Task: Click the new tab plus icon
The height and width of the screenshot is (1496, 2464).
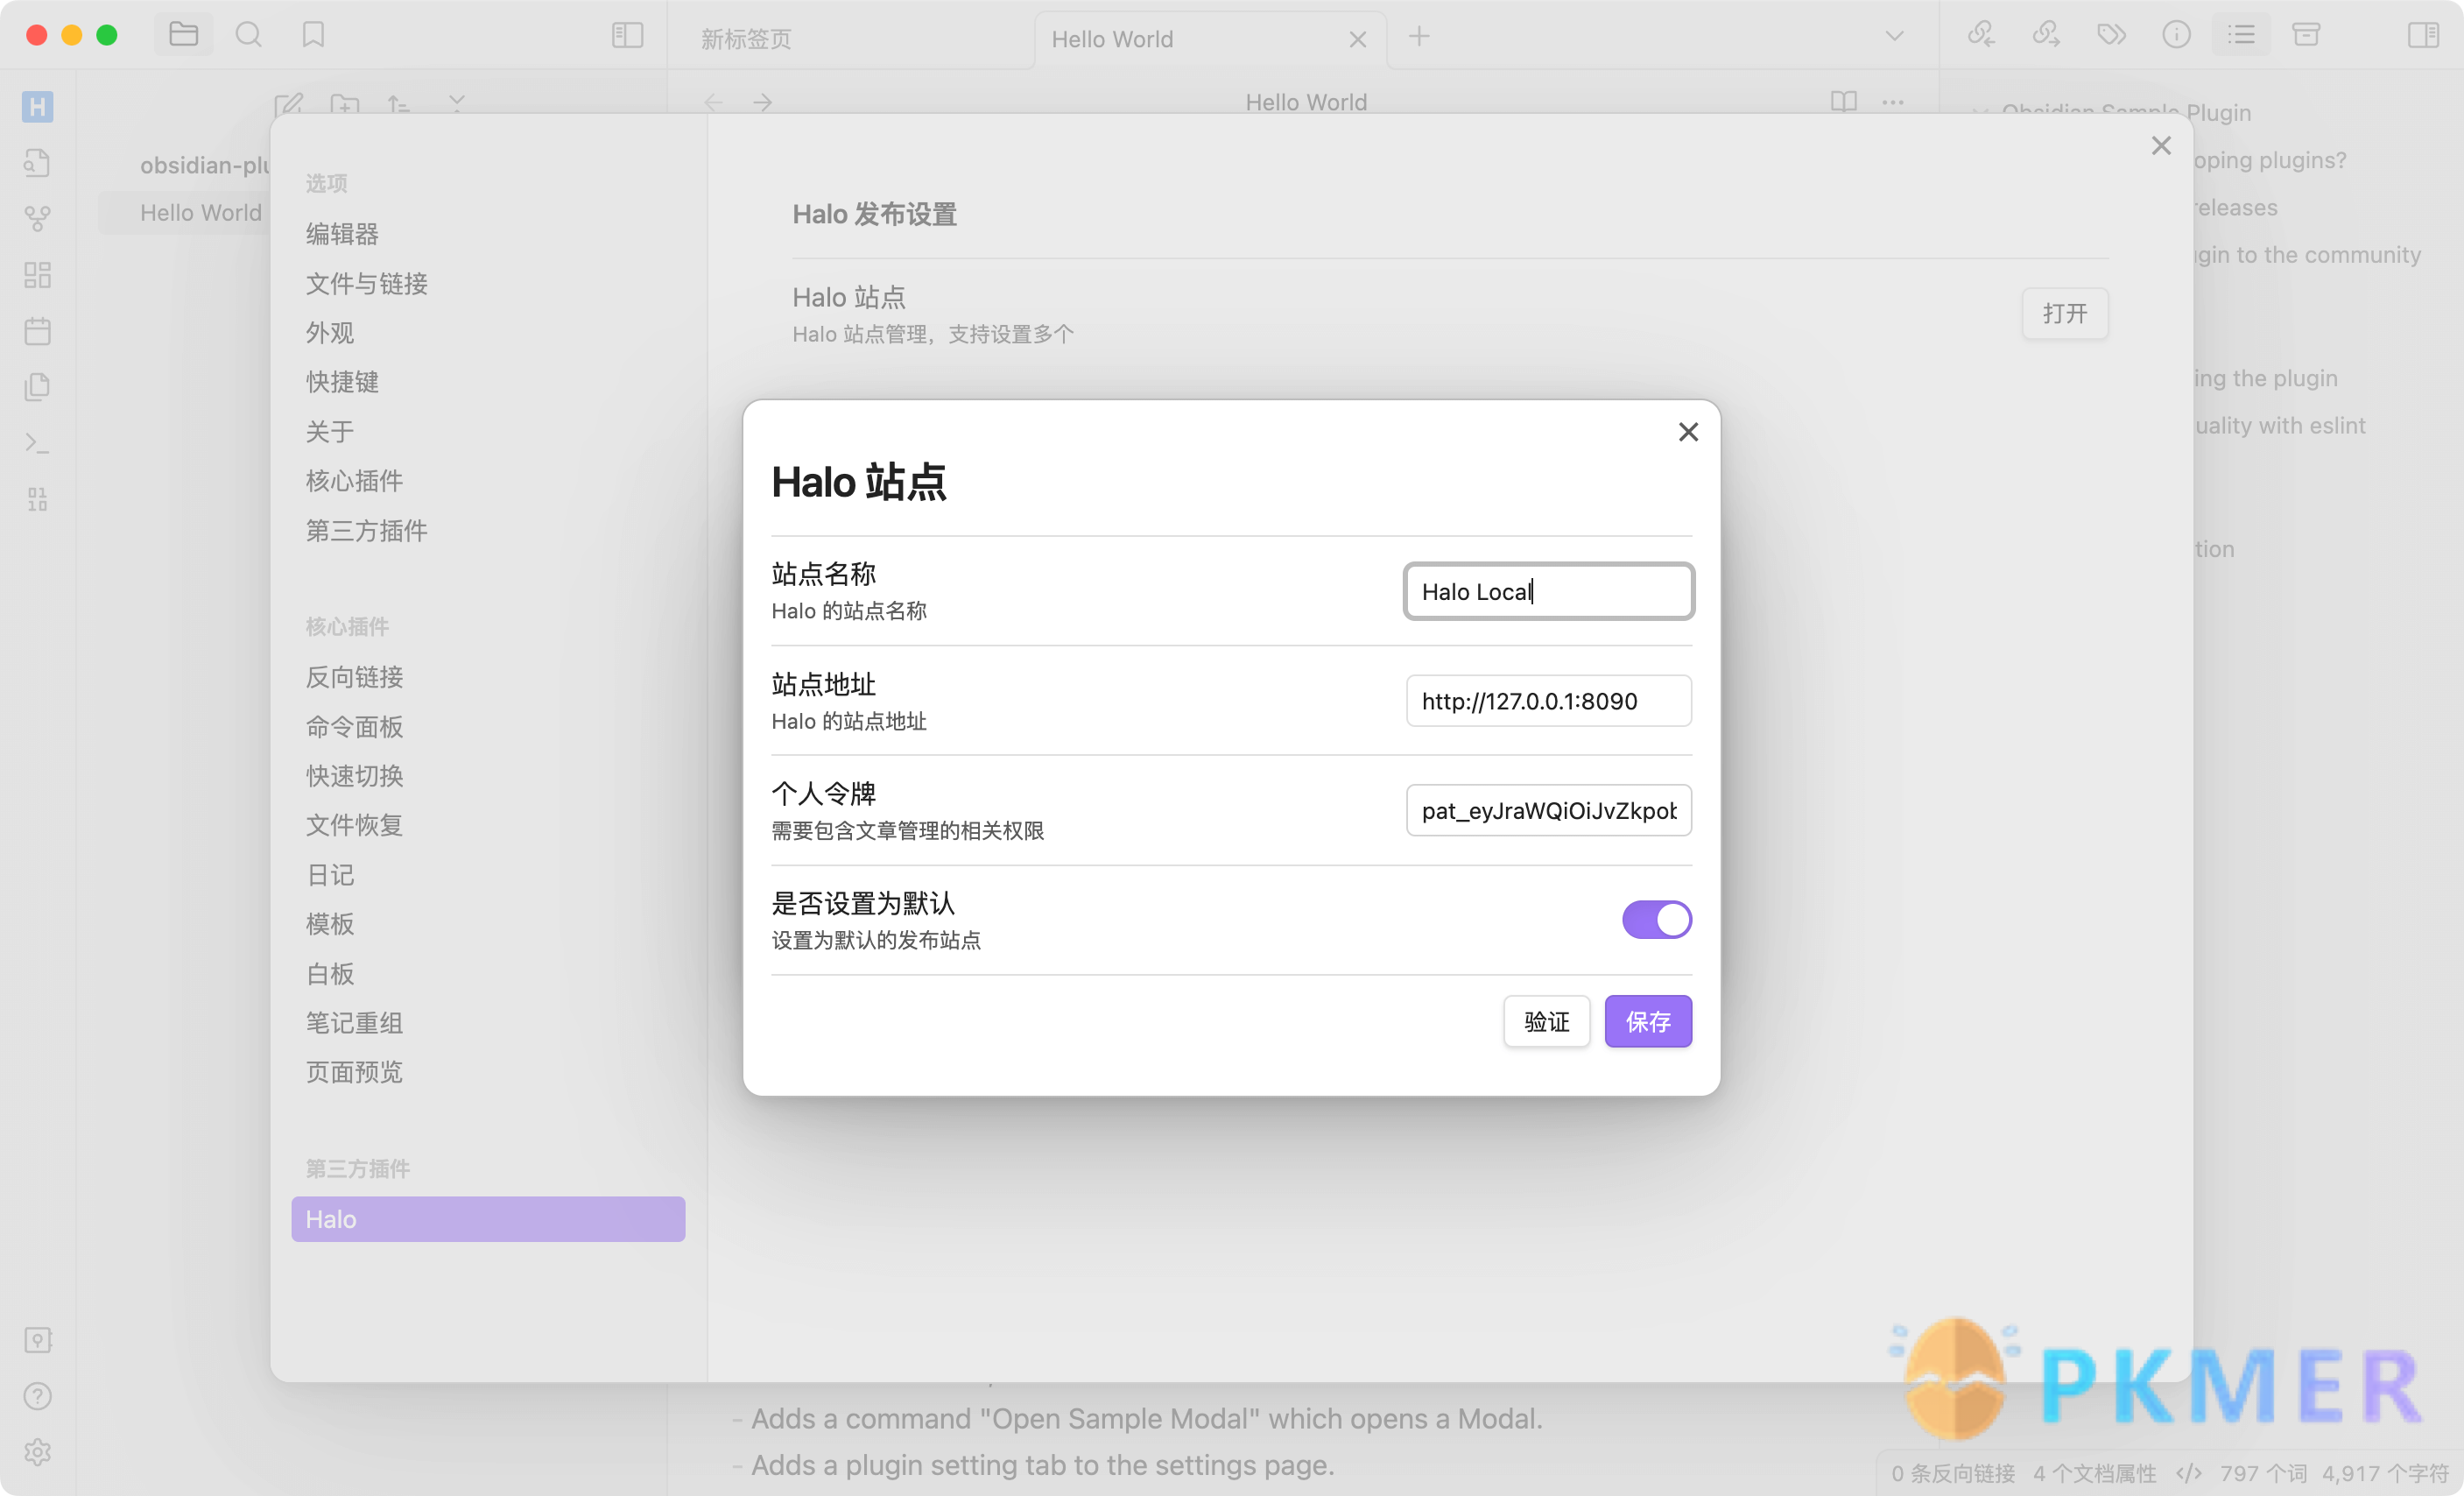Action: pos(1419,37)
